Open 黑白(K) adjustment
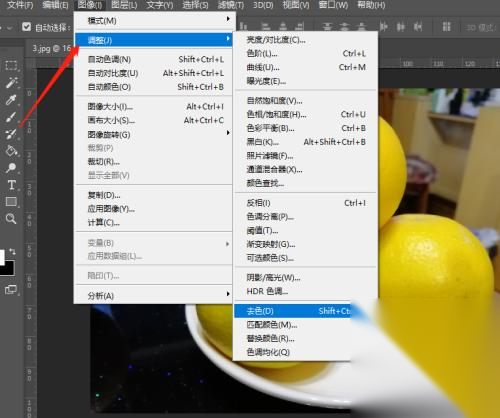Image resolution: width=500 pixels, height=418 pixels. point(306,142)
